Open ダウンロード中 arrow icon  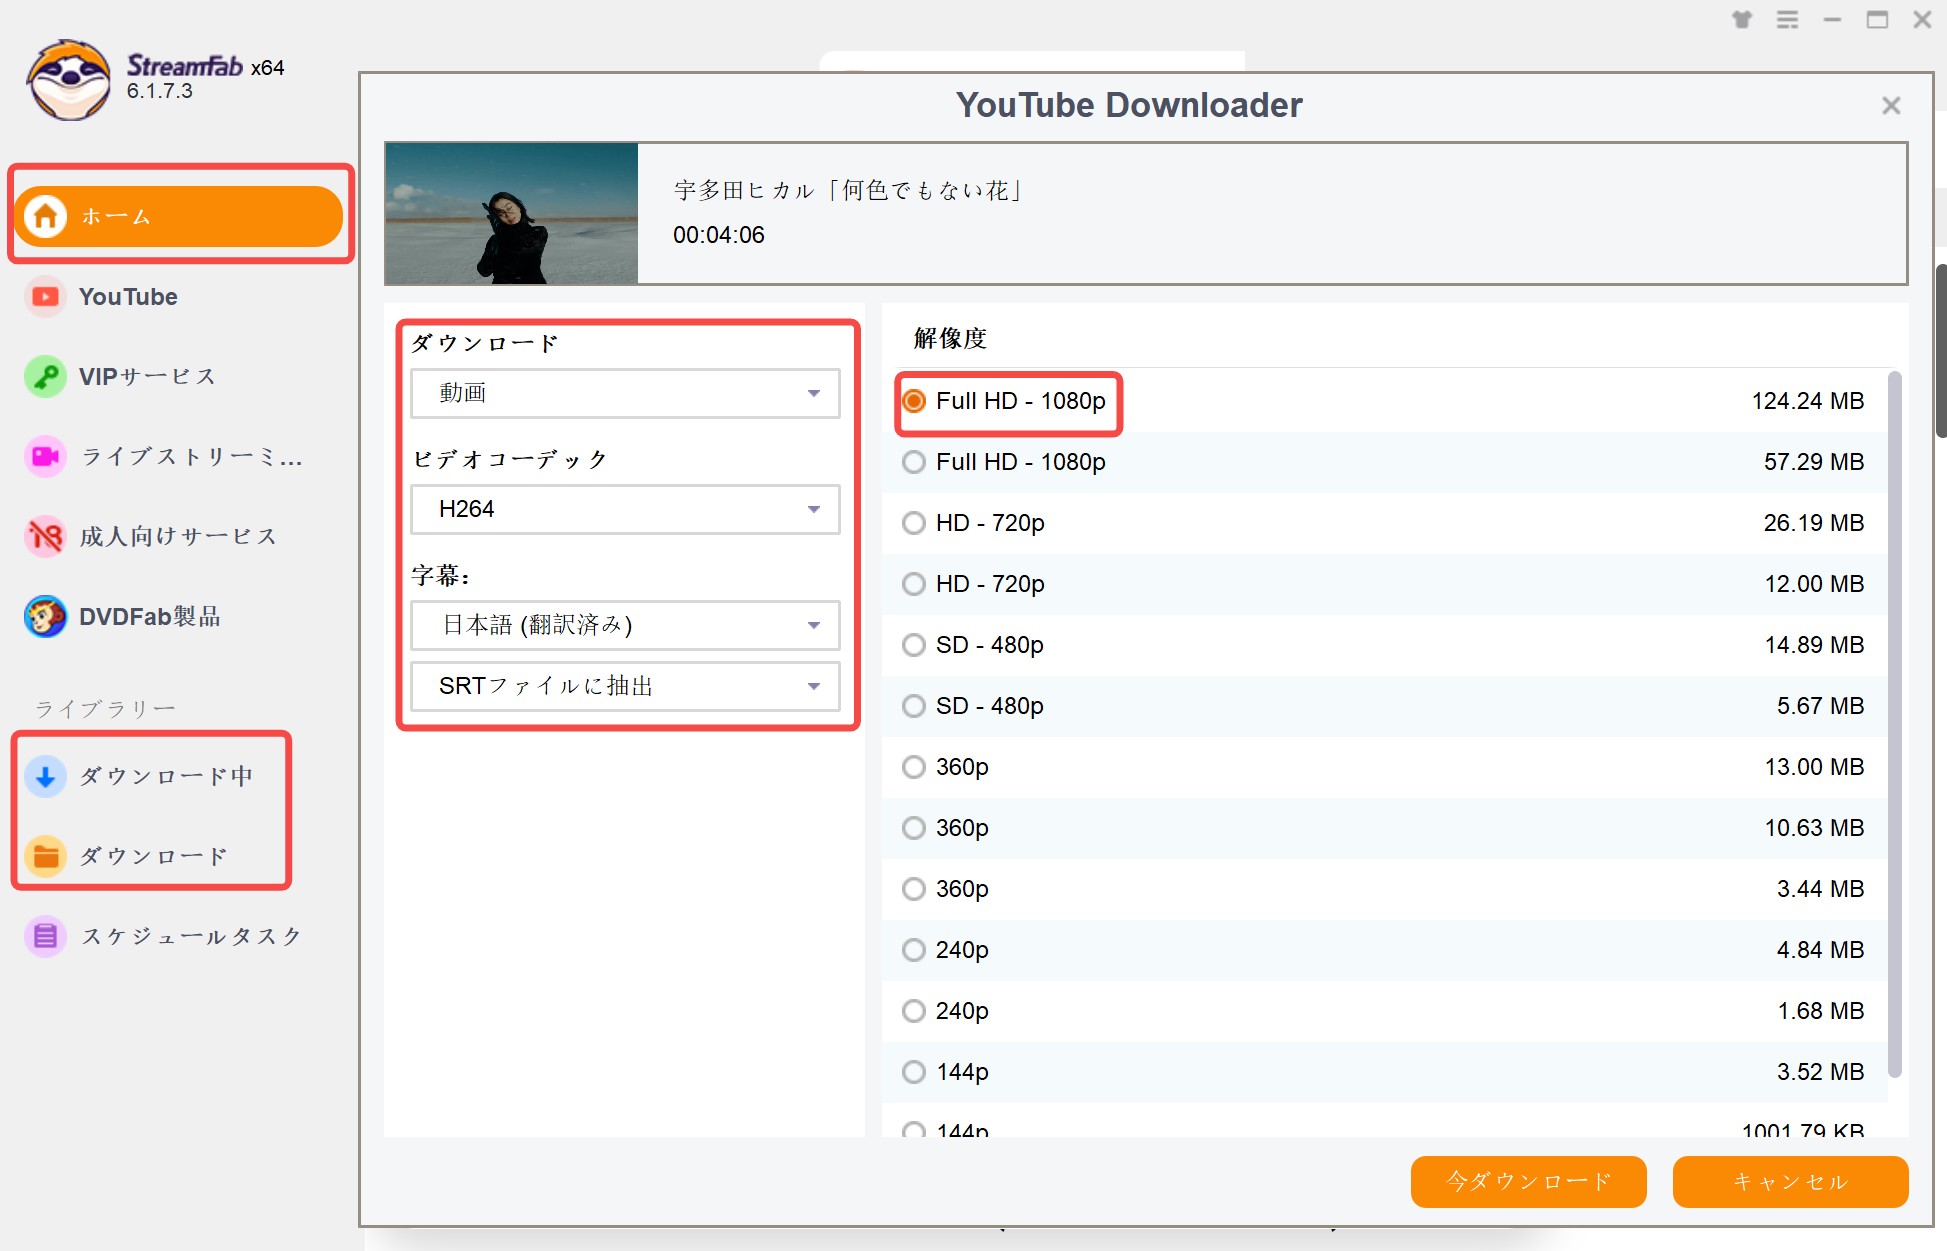pyautogui.click(x=45, y=776)
